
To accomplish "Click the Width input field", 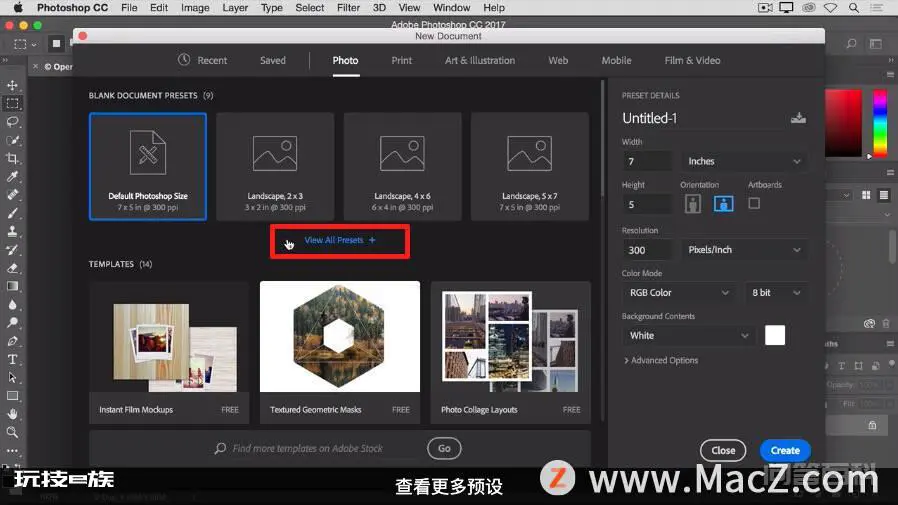I will pos(647,161).
